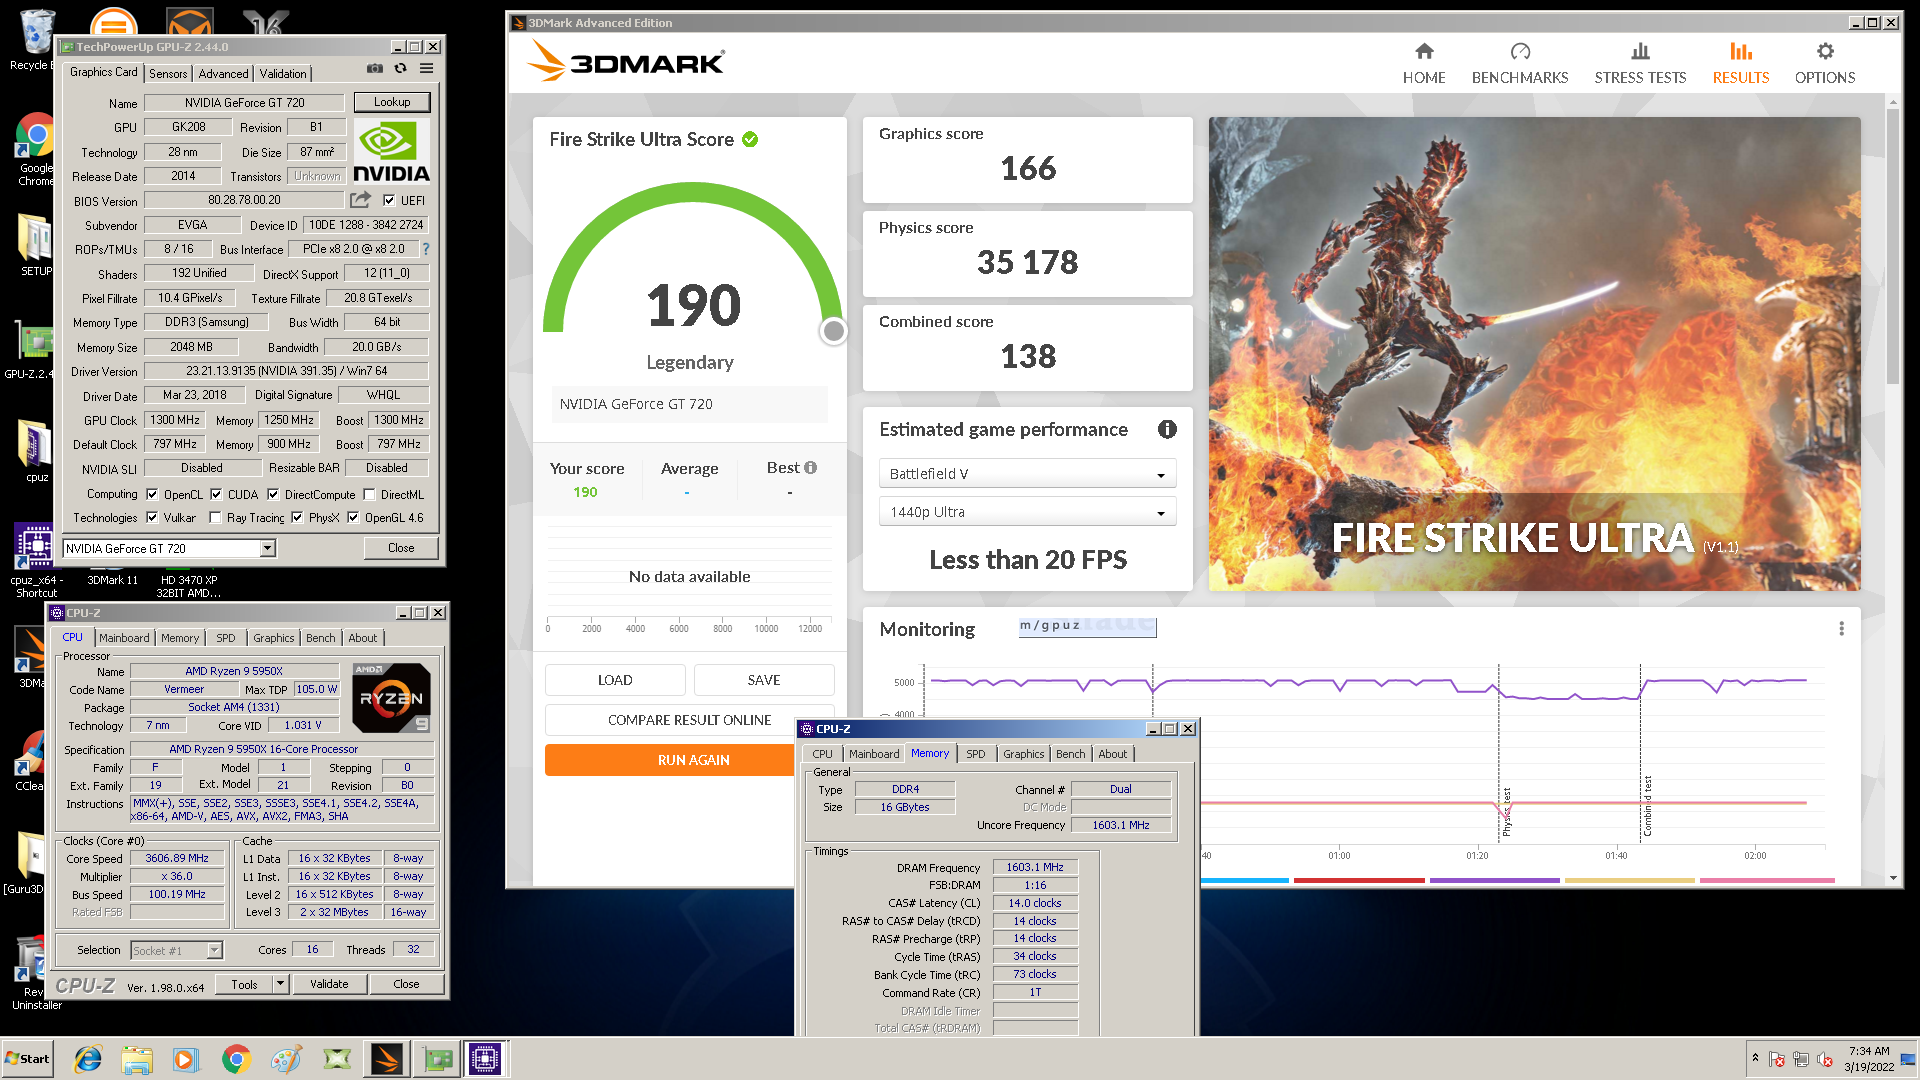Click Paint taskbar icon
The height and width of the screenshot is (1080, 1920).
coord(286,1059)
